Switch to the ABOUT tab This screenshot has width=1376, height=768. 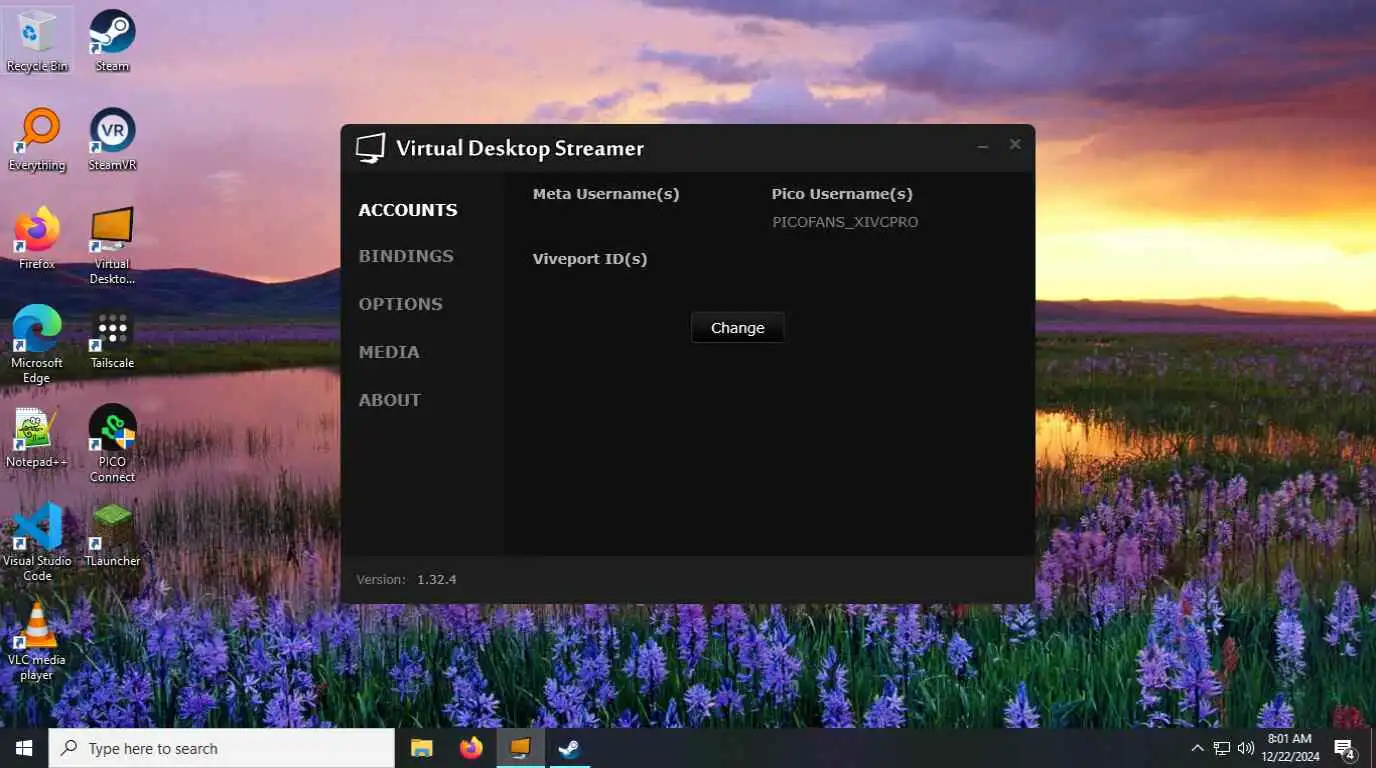click(389, 400)
